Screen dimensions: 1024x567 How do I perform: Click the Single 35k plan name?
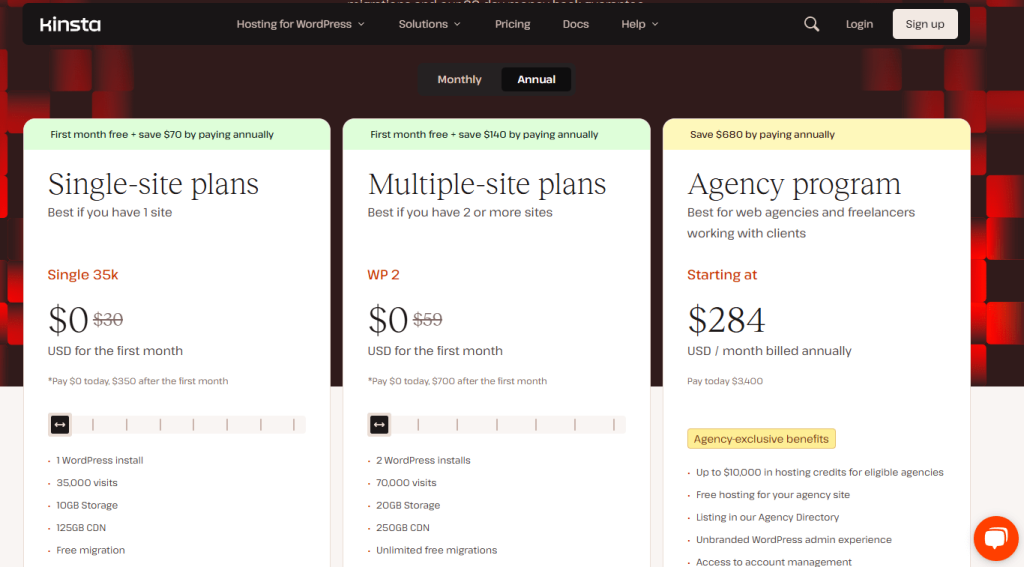[83, 275]
